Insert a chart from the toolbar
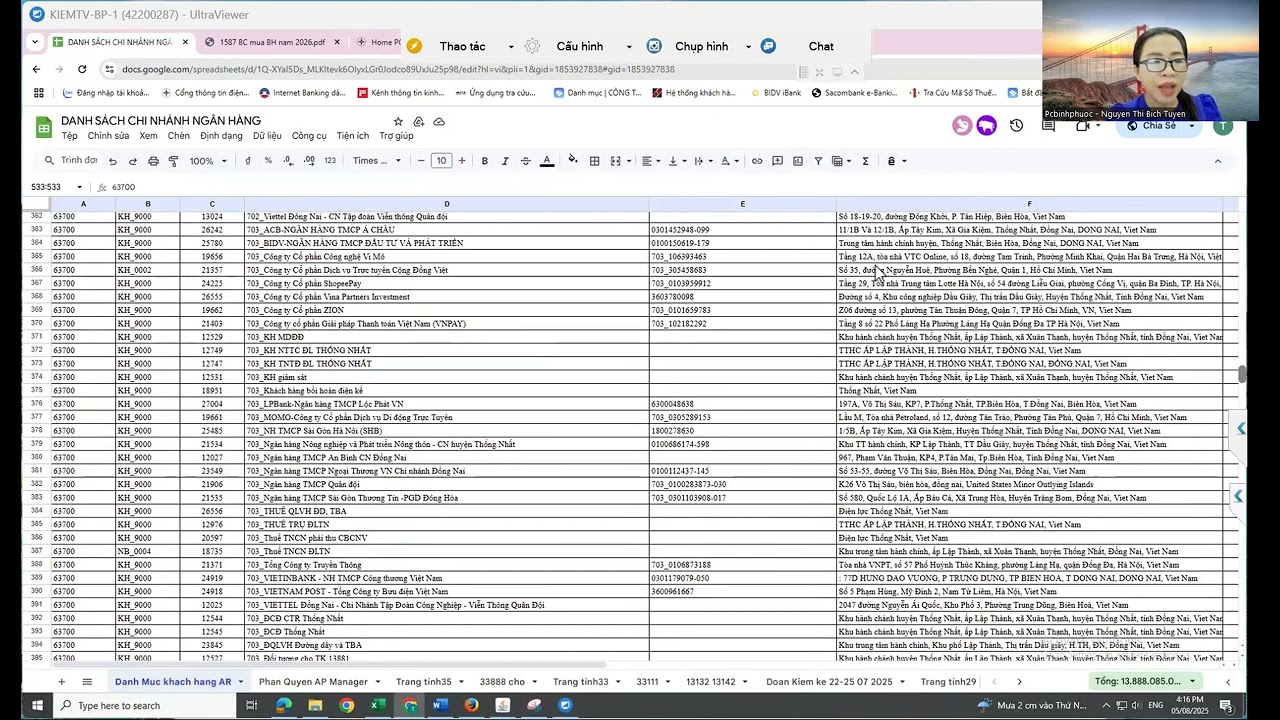 798,161
